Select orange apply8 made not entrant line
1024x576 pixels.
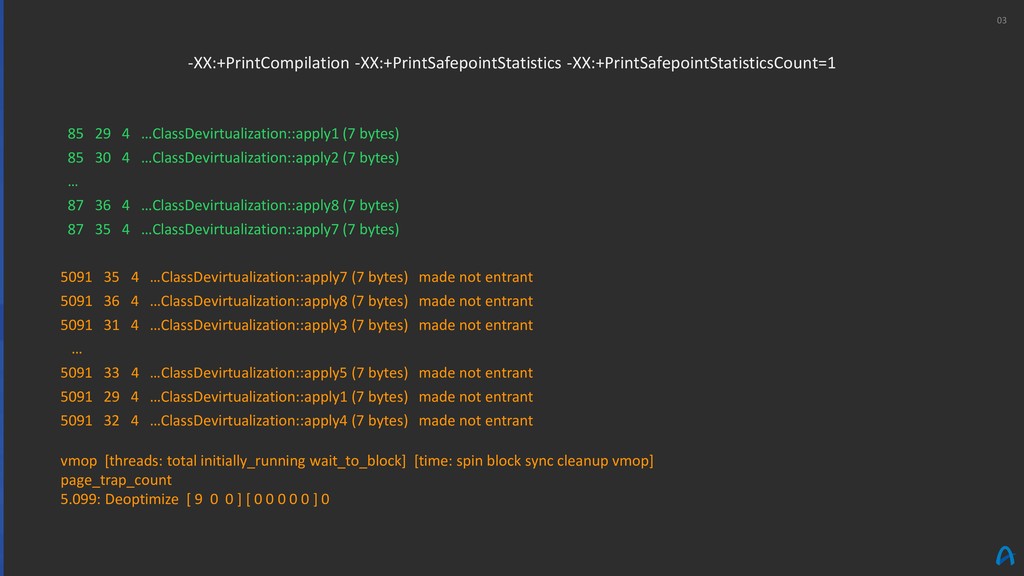point(296,302)
